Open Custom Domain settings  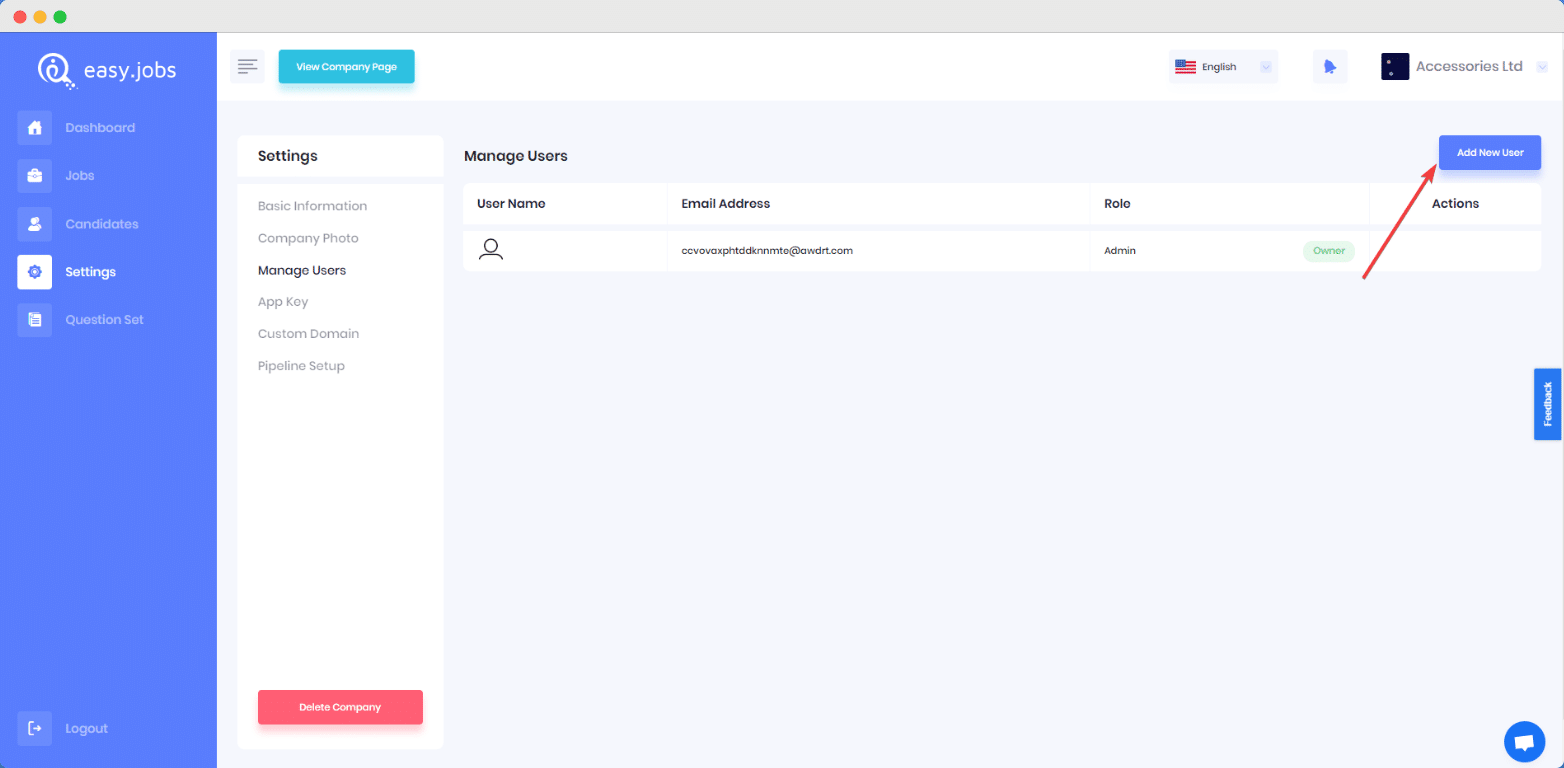tap(308, 334)
